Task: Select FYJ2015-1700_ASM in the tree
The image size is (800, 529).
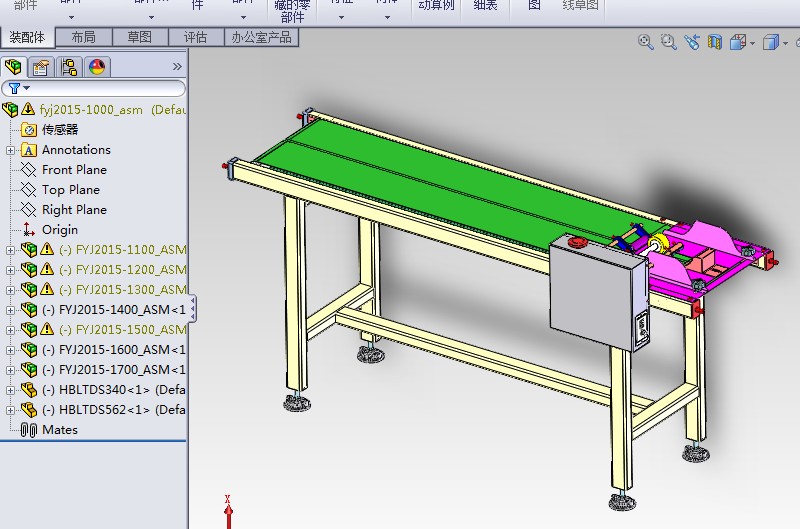Action: point(114,370)
